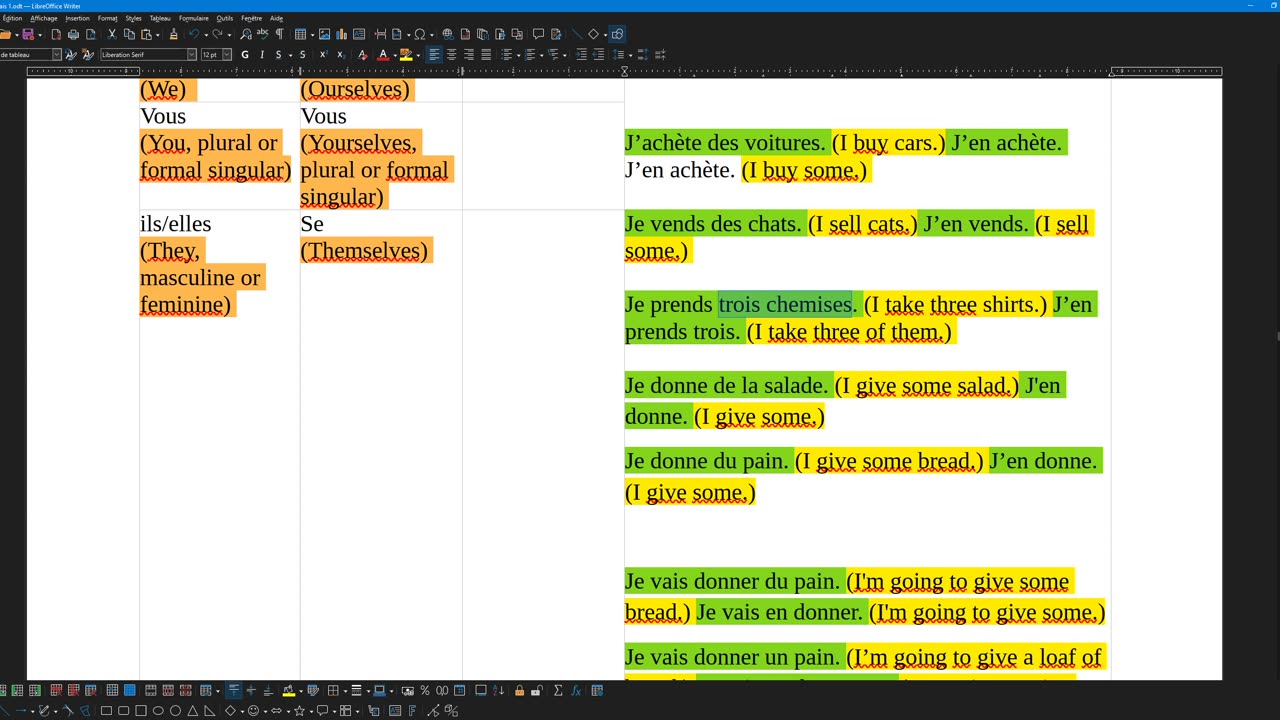
Task: Open the Outils menu
Action: (224, 18)
